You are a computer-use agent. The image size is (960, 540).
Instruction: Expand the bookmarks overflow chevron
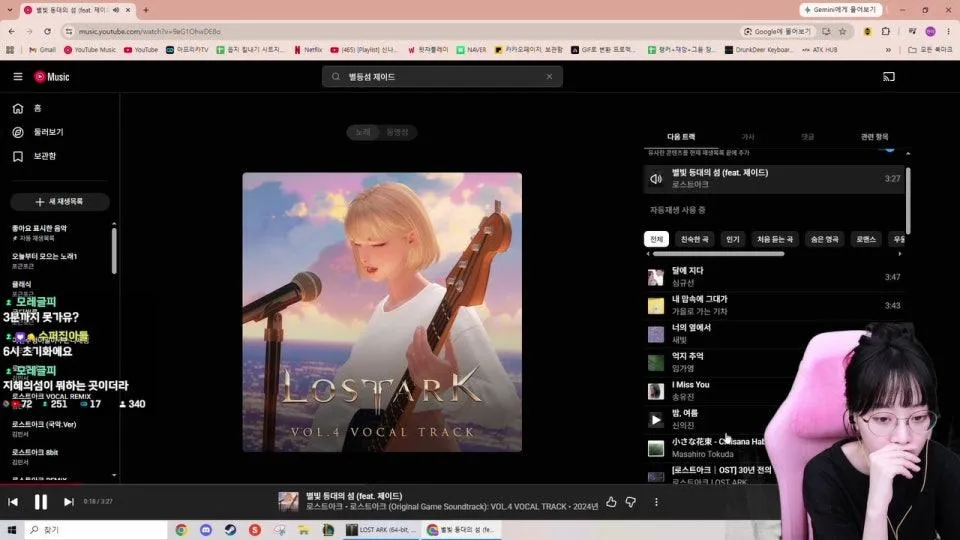[x=888, y=50]
